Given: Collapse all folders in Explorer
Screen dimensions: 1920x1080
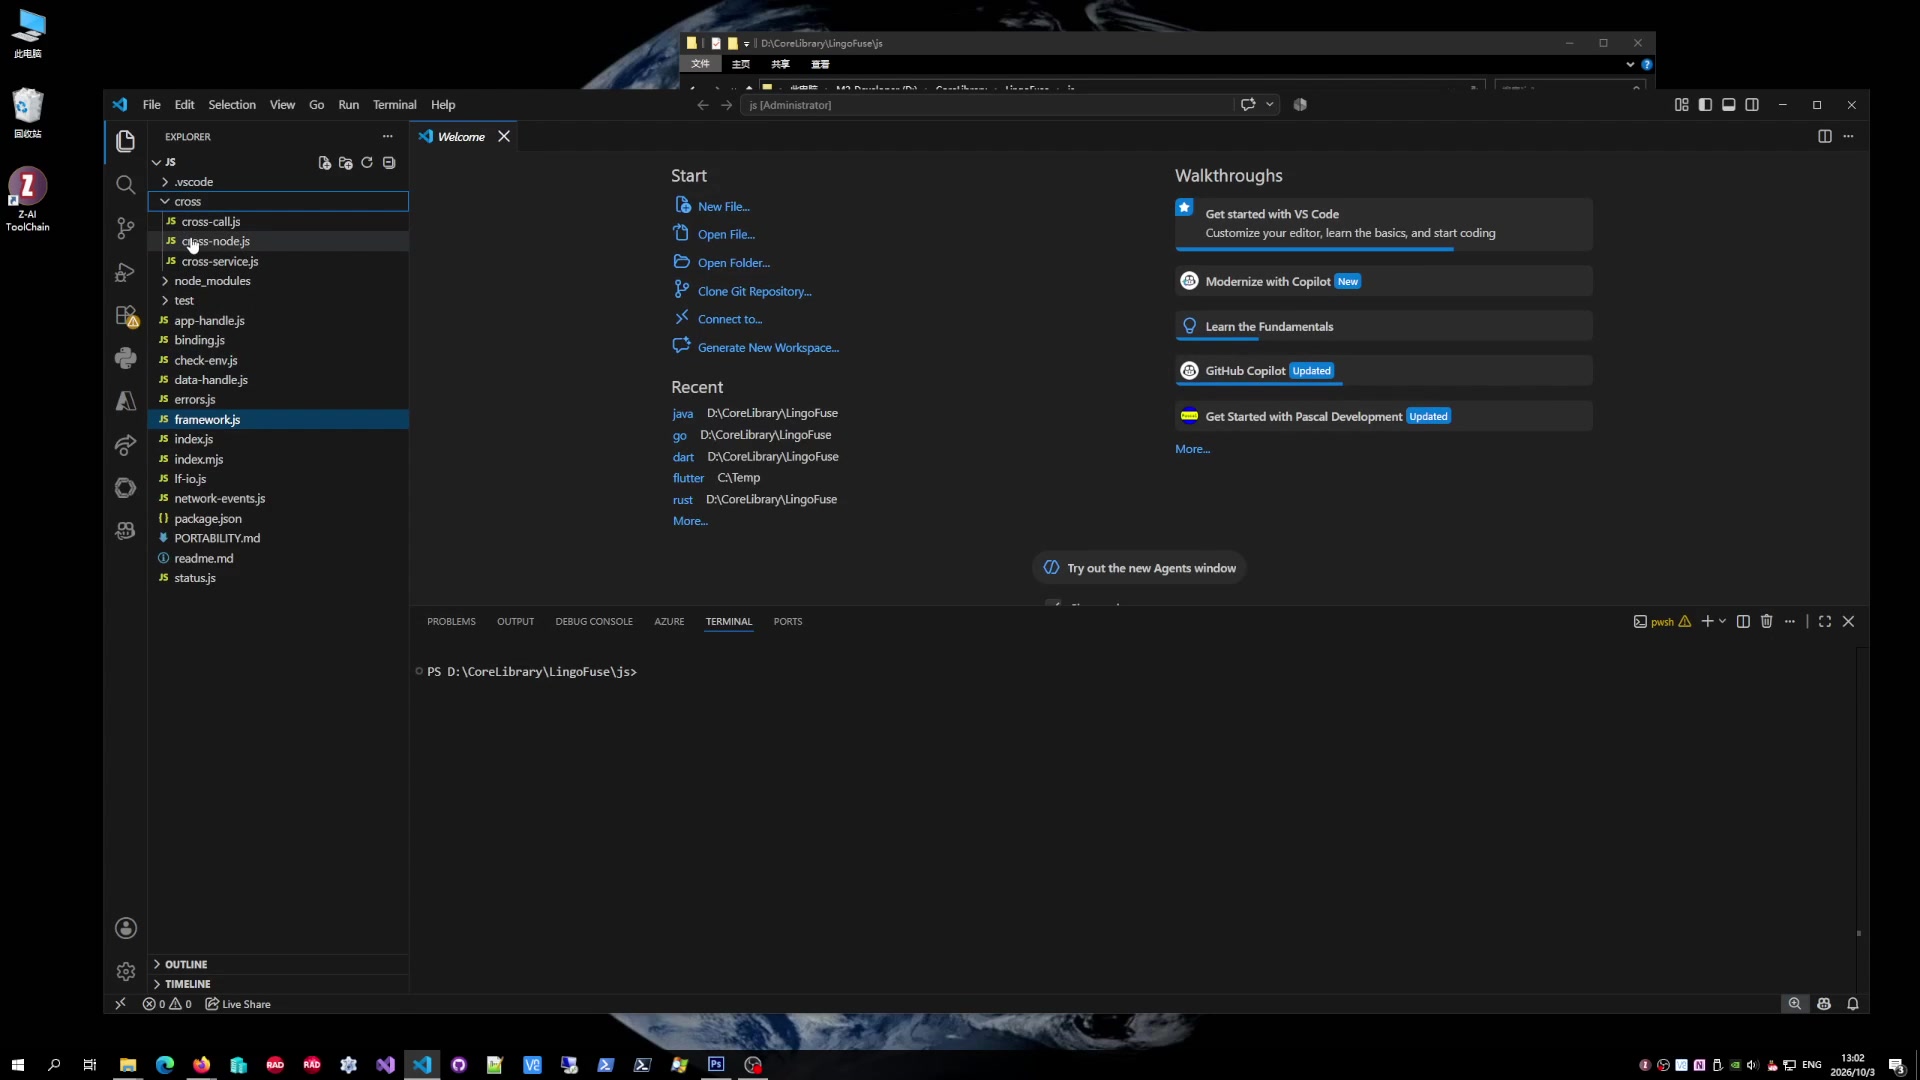Looking at the screenshot, I should tap(389, 162).
